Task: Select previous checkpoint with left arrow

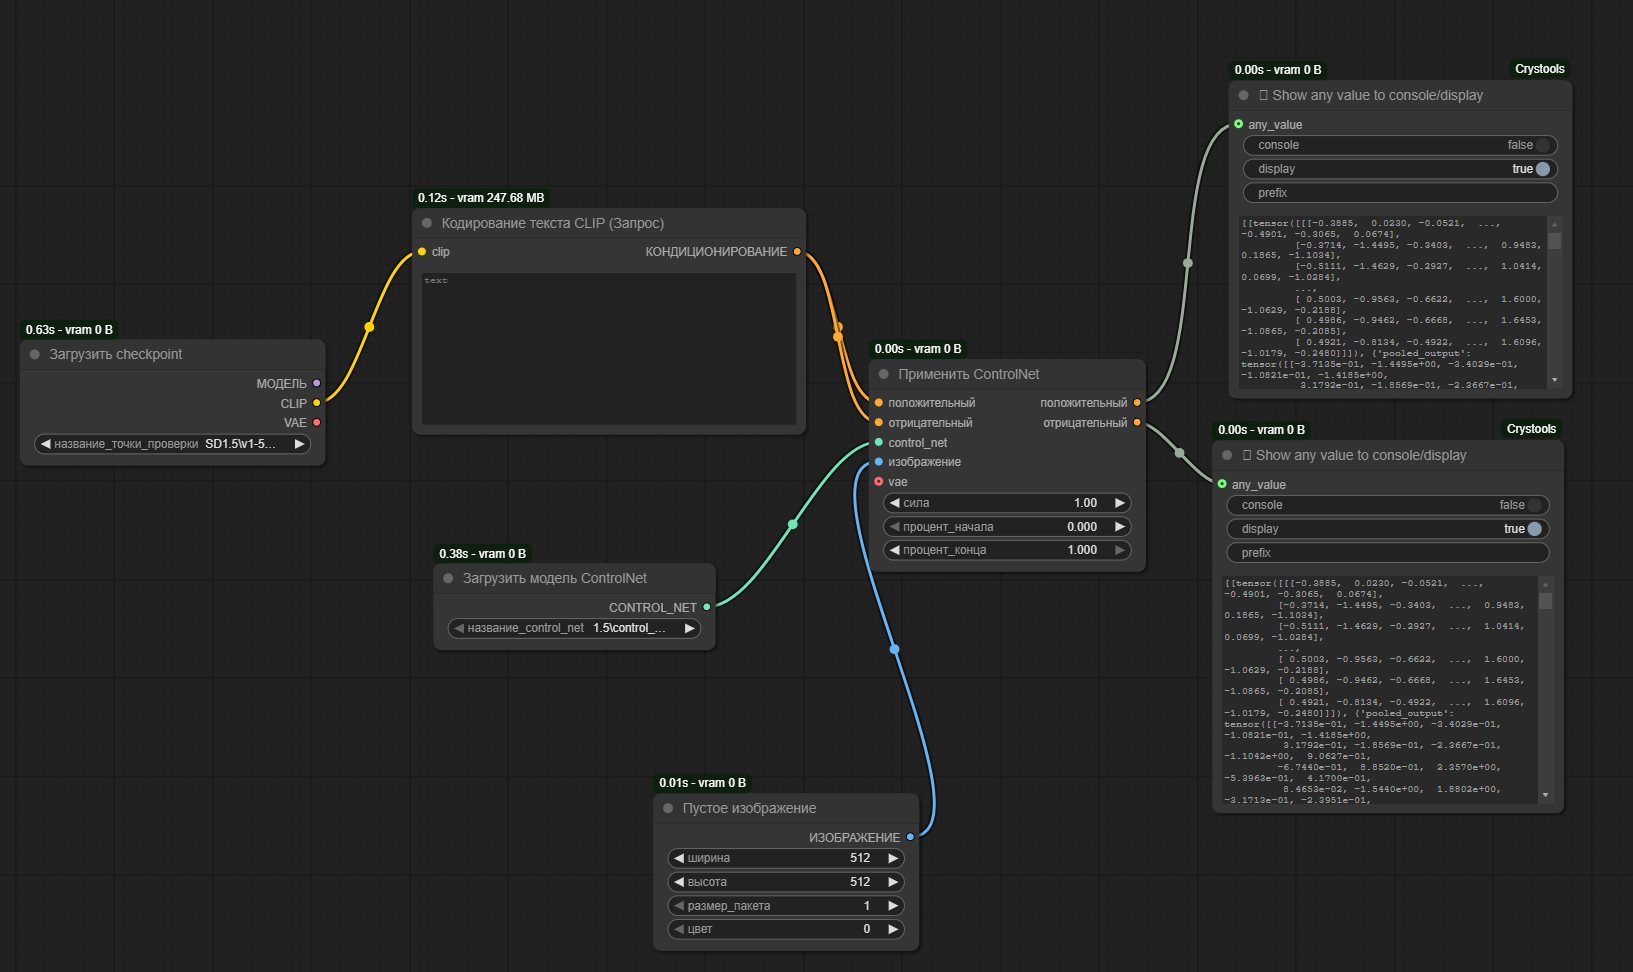Action: pos(45,444)
